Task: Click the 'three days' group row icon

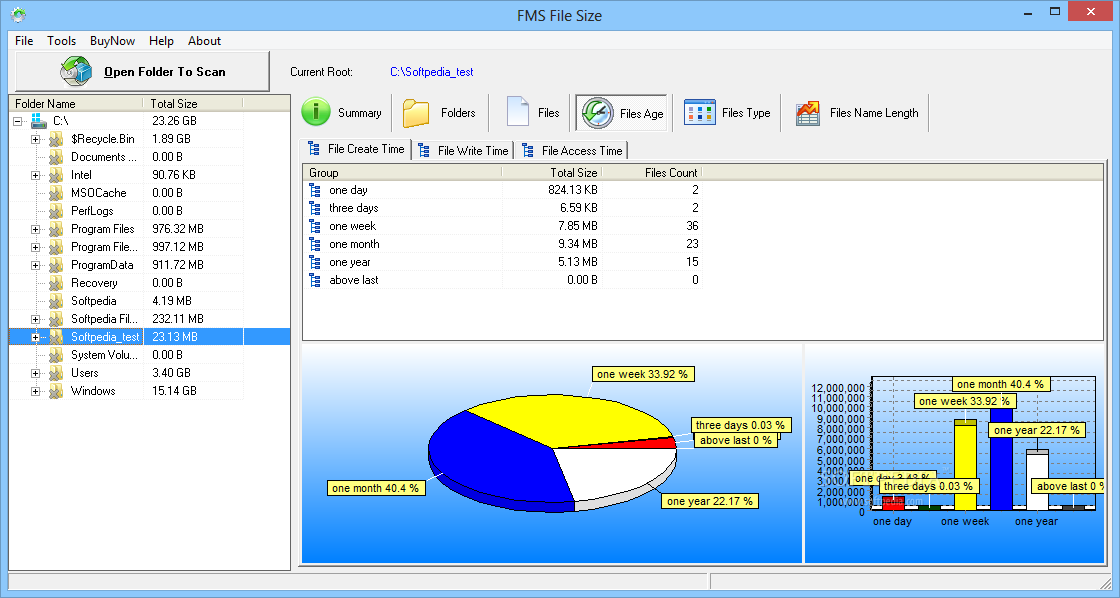Action: pyautogui.click(x=315, y=208)
